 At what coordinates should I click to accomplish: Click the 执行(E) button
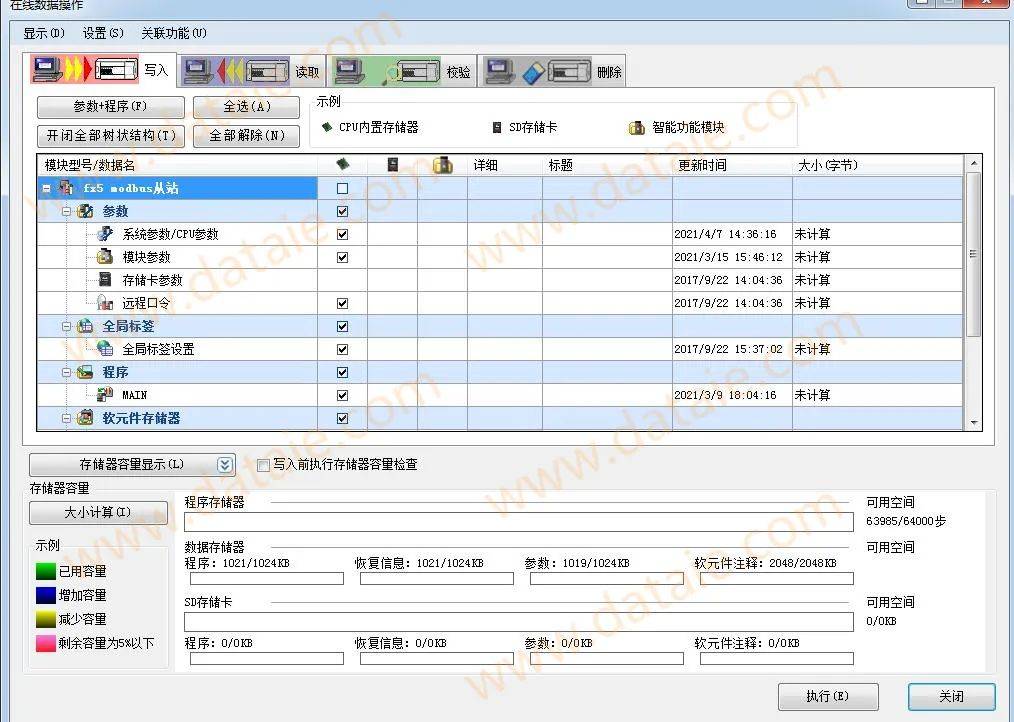point(828,697)
